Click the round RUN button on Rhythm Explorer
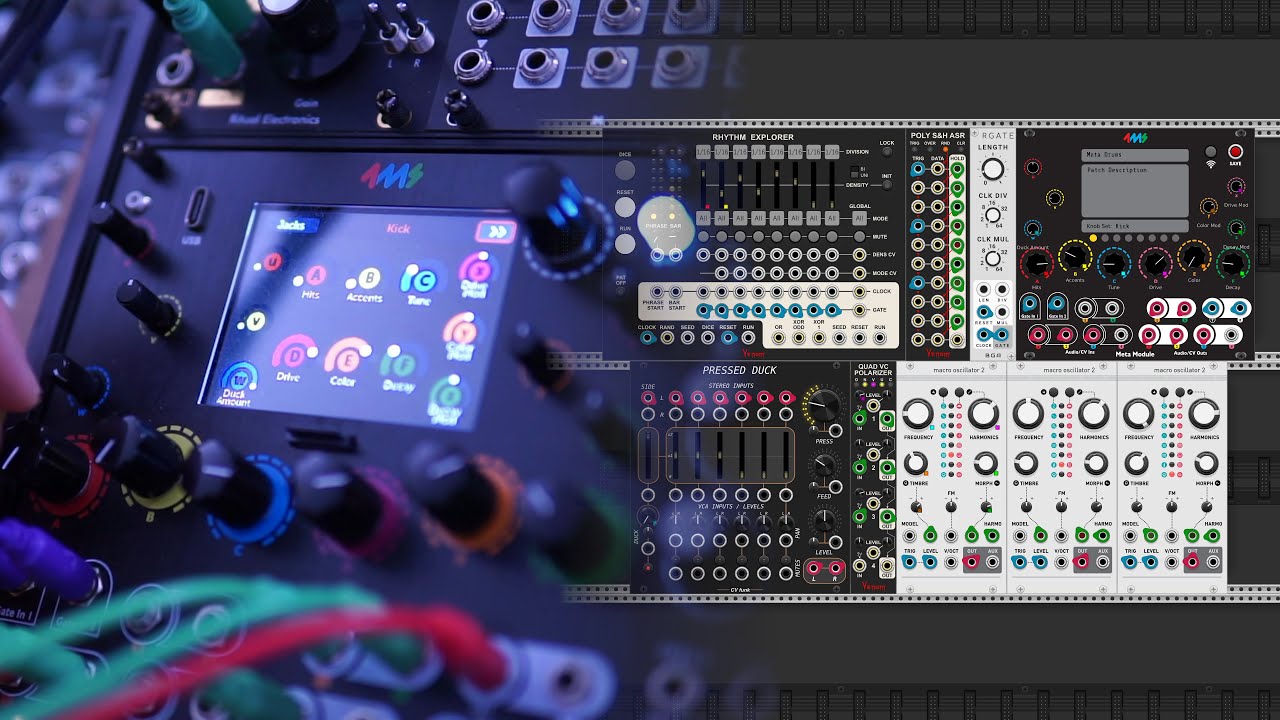The height and width of the screenshot is (720, 1280). [x=625, y=244]
